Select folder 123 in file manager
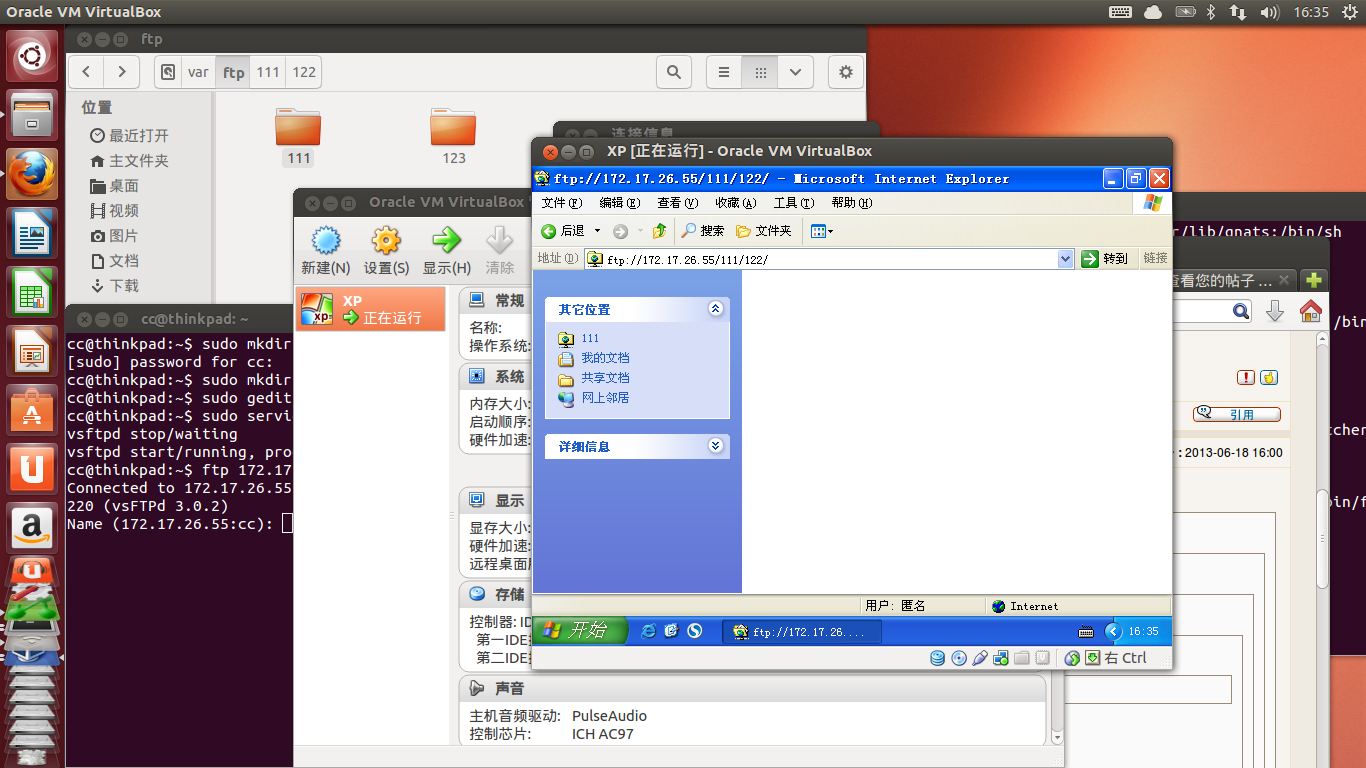Image resolution: width=1366 pixels, height=768 pixels. (453, 136)
